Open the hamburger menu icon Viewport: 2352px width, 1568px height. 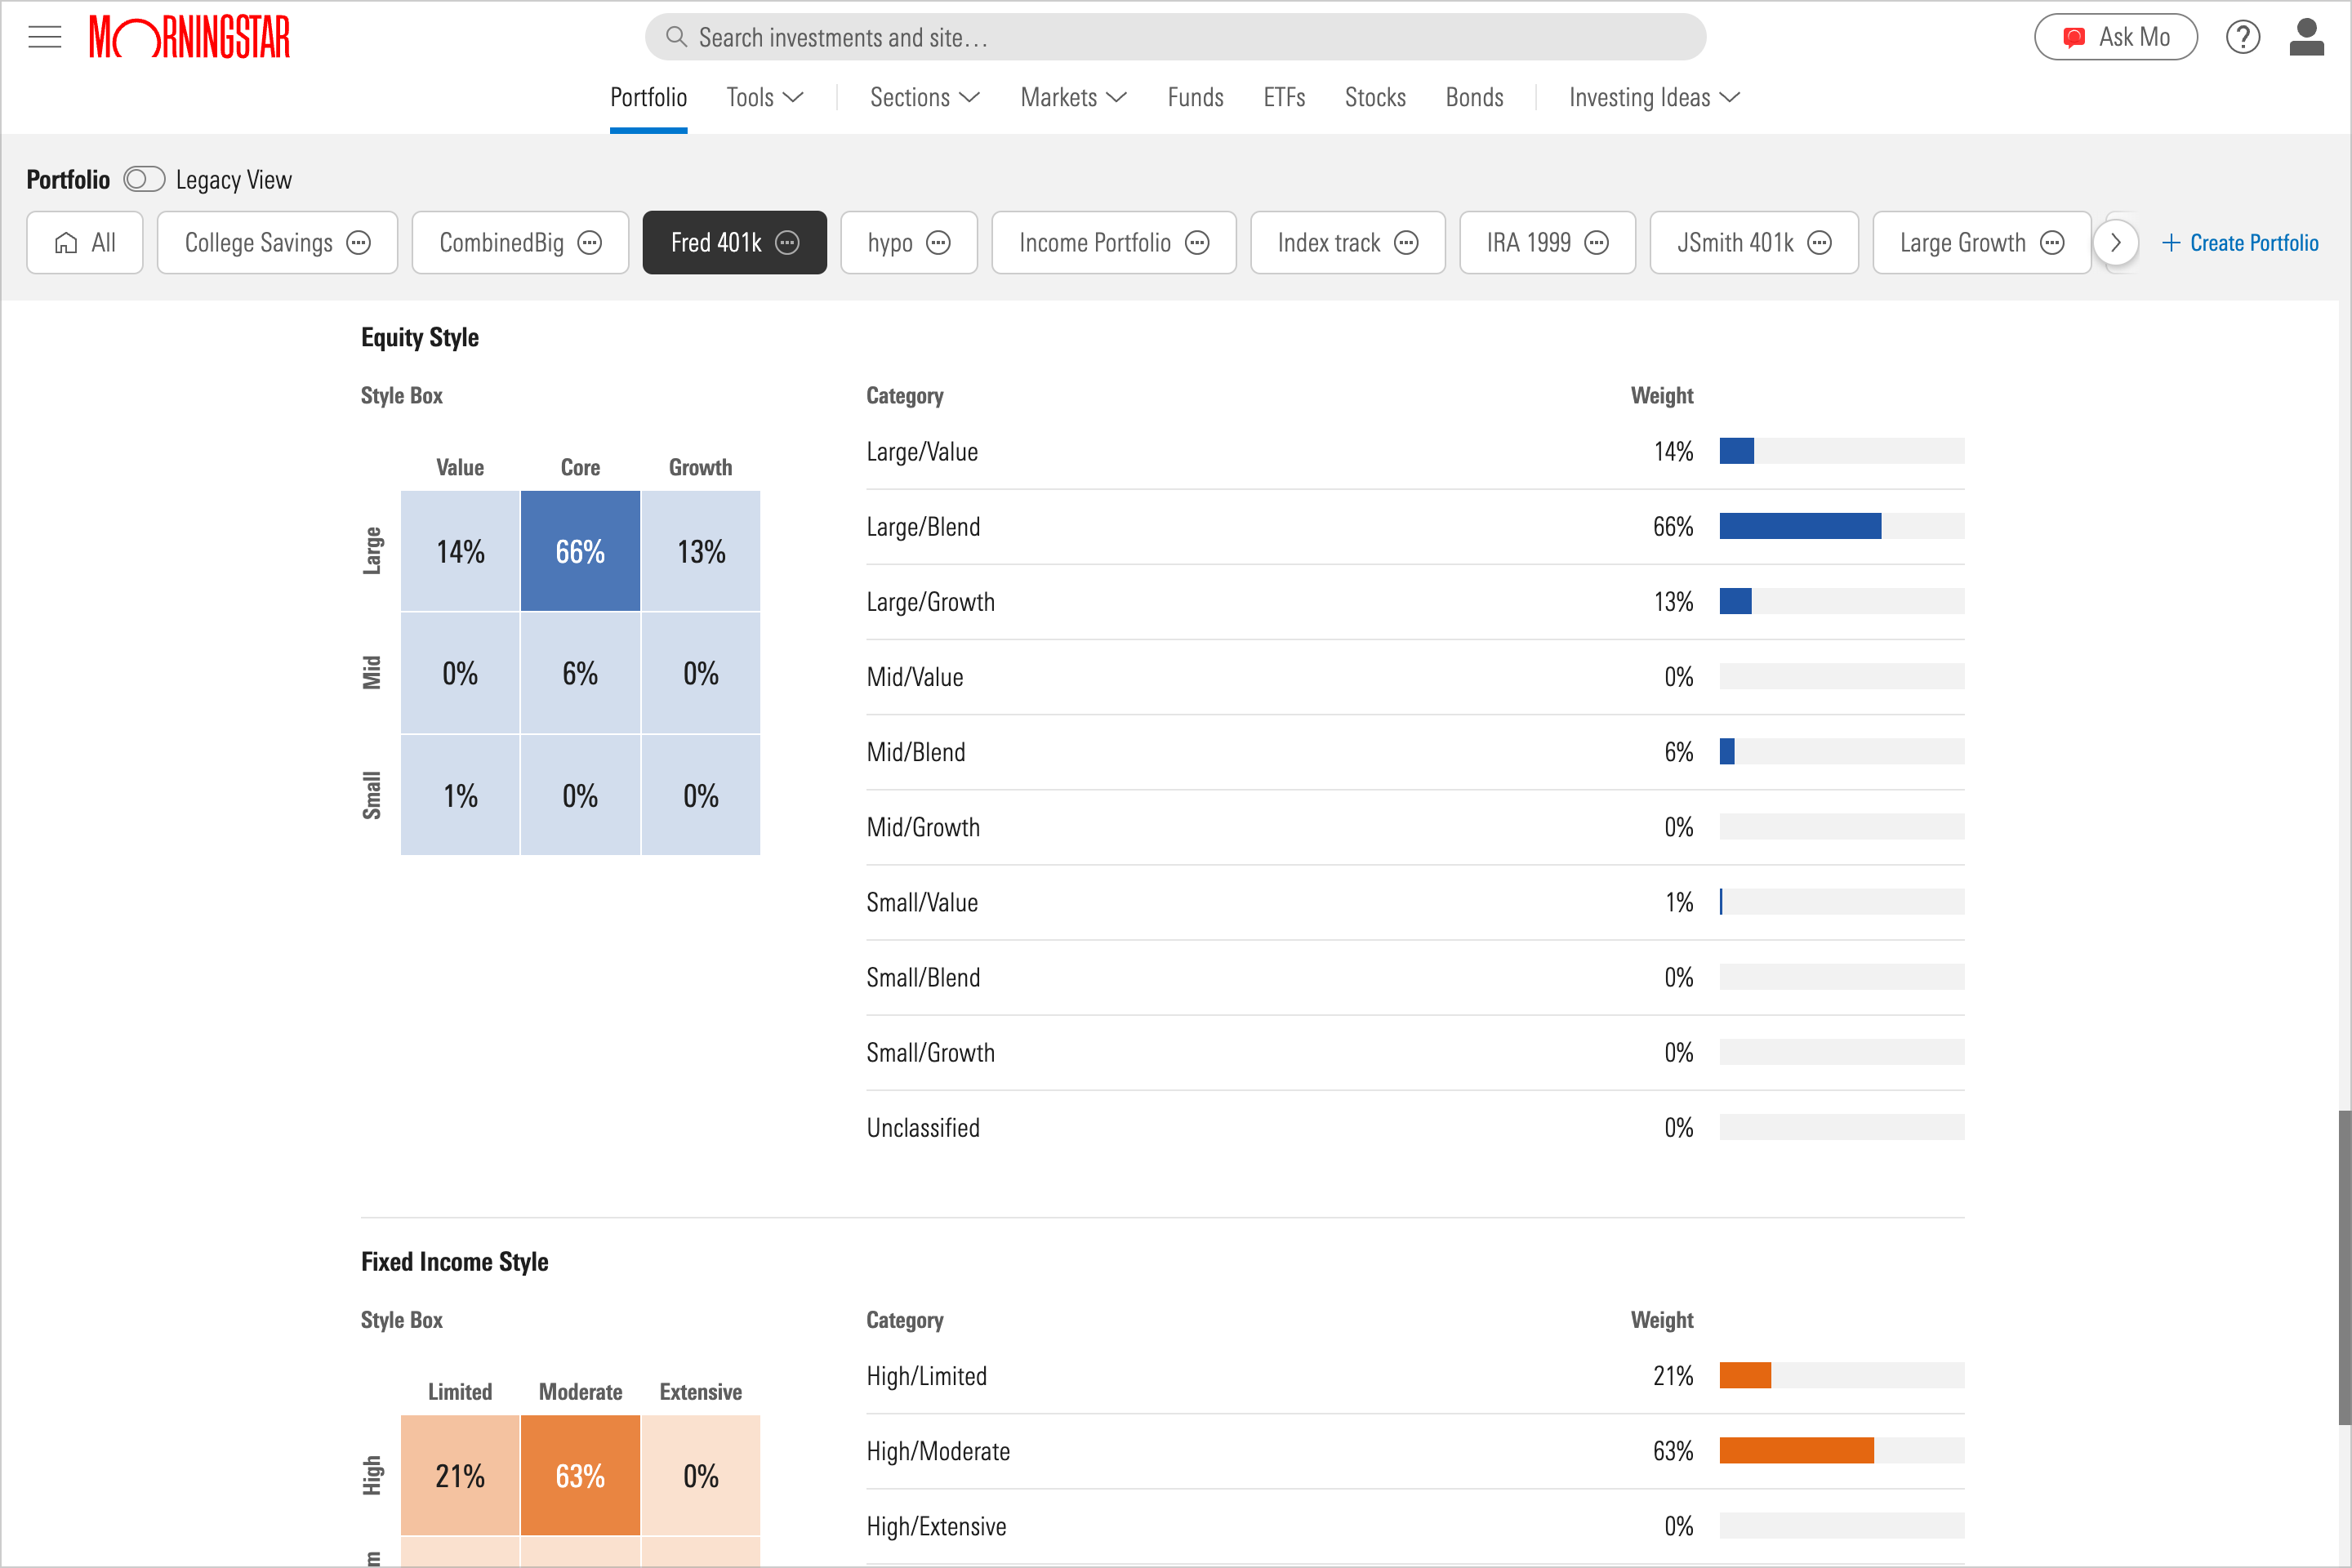coord(45,38)
